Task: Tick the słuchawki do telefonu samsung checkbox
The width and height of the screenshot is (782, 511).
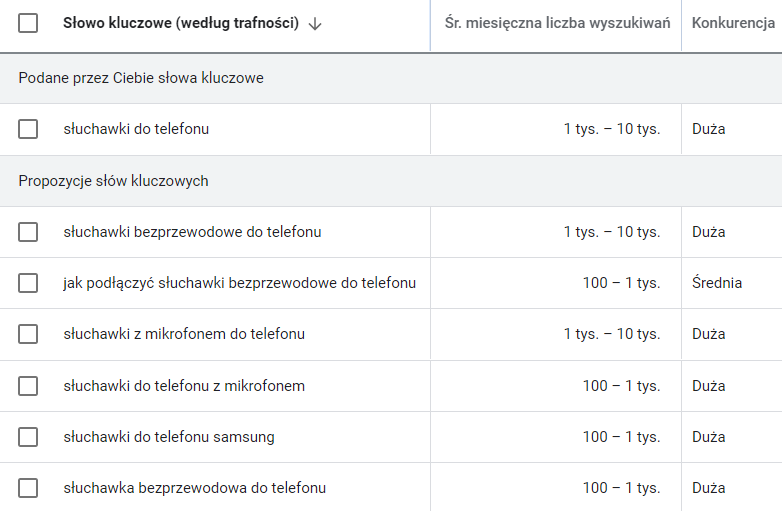Action: [x=28, y=437]
